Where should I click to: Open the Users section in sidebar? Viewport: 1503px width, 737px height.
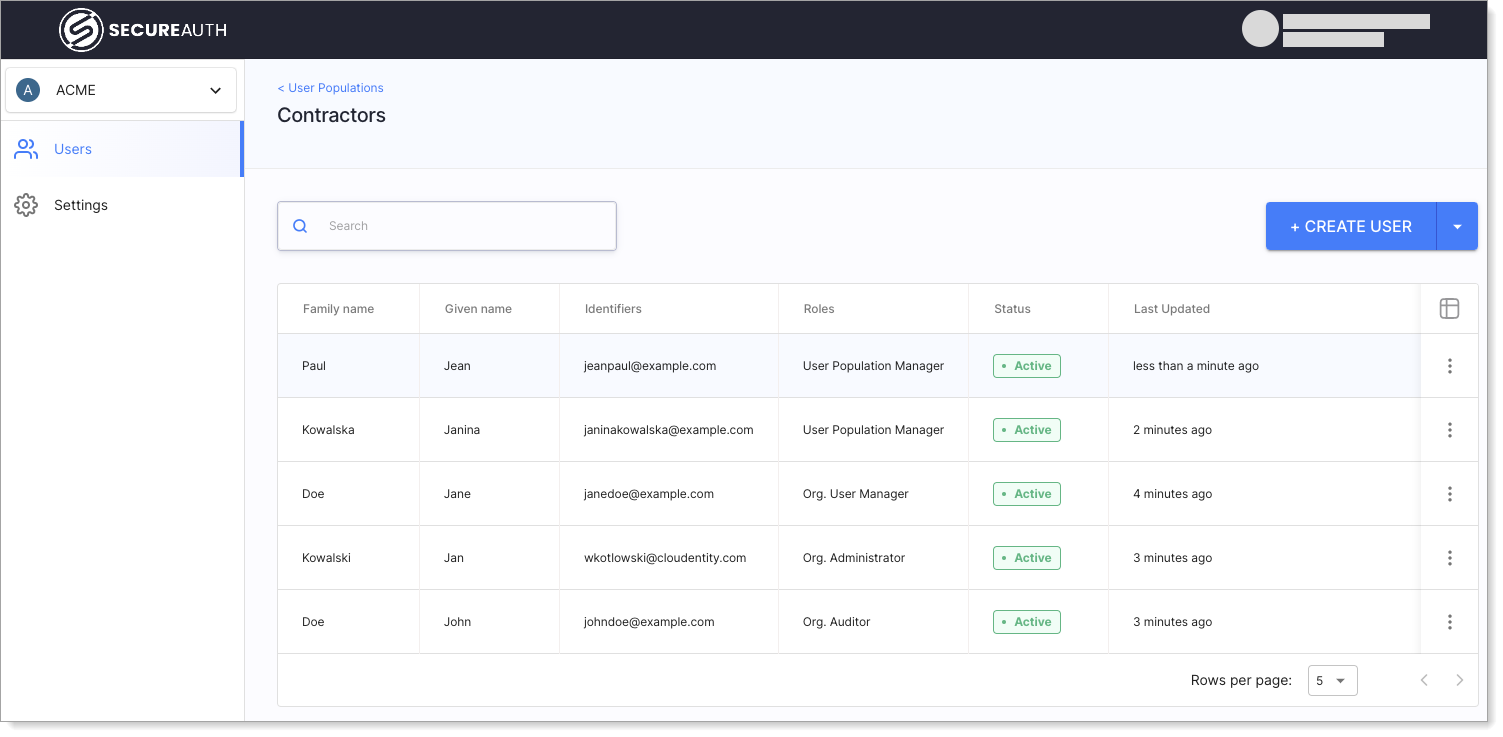coord(122,149)
